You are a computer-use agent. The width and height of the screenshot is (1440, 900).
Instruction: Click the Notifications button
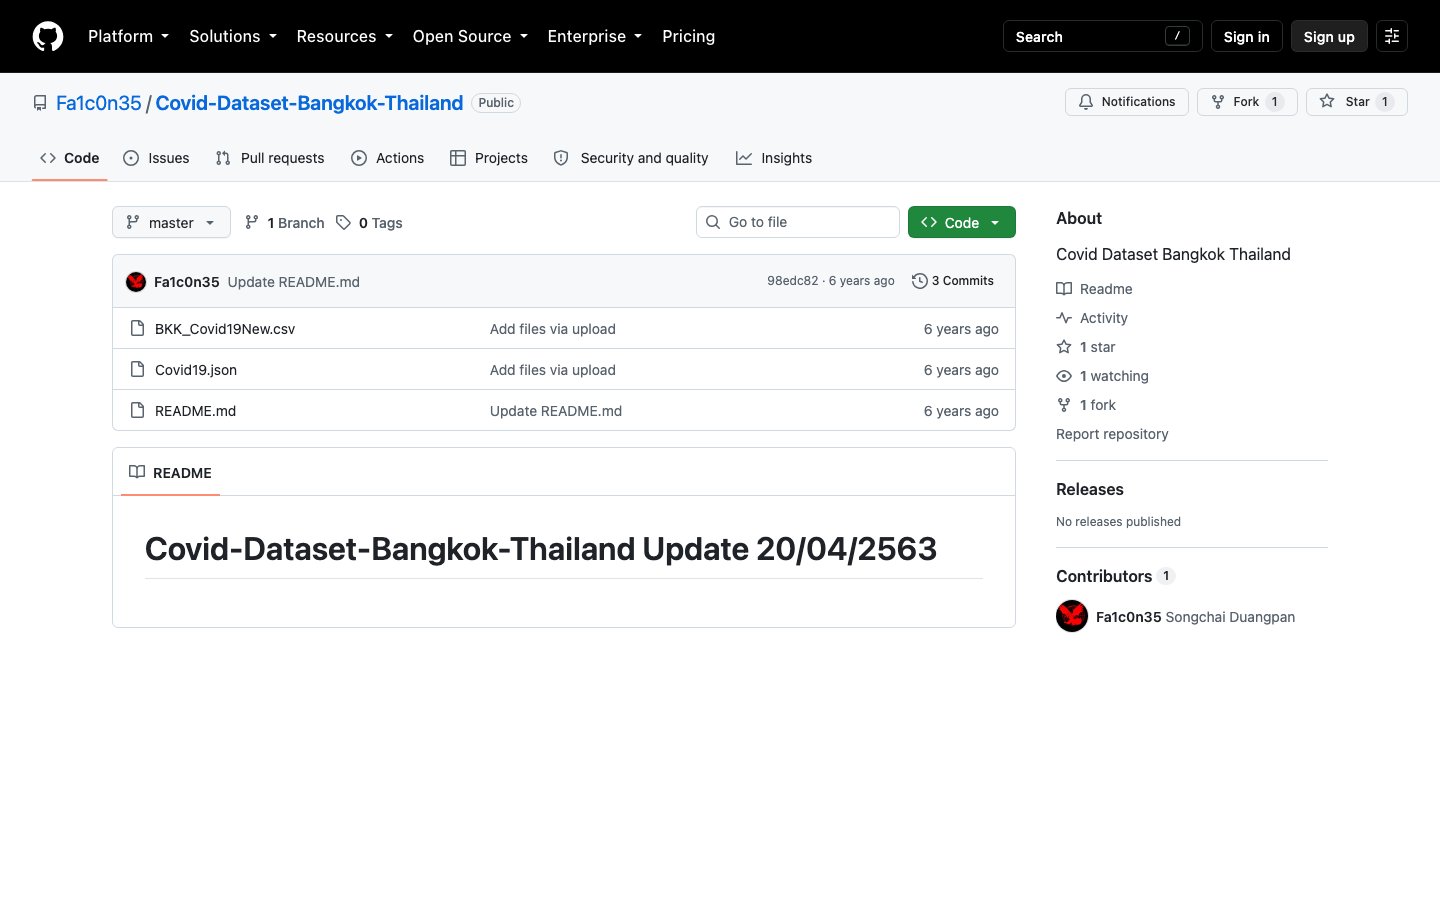pos(1127,102)
